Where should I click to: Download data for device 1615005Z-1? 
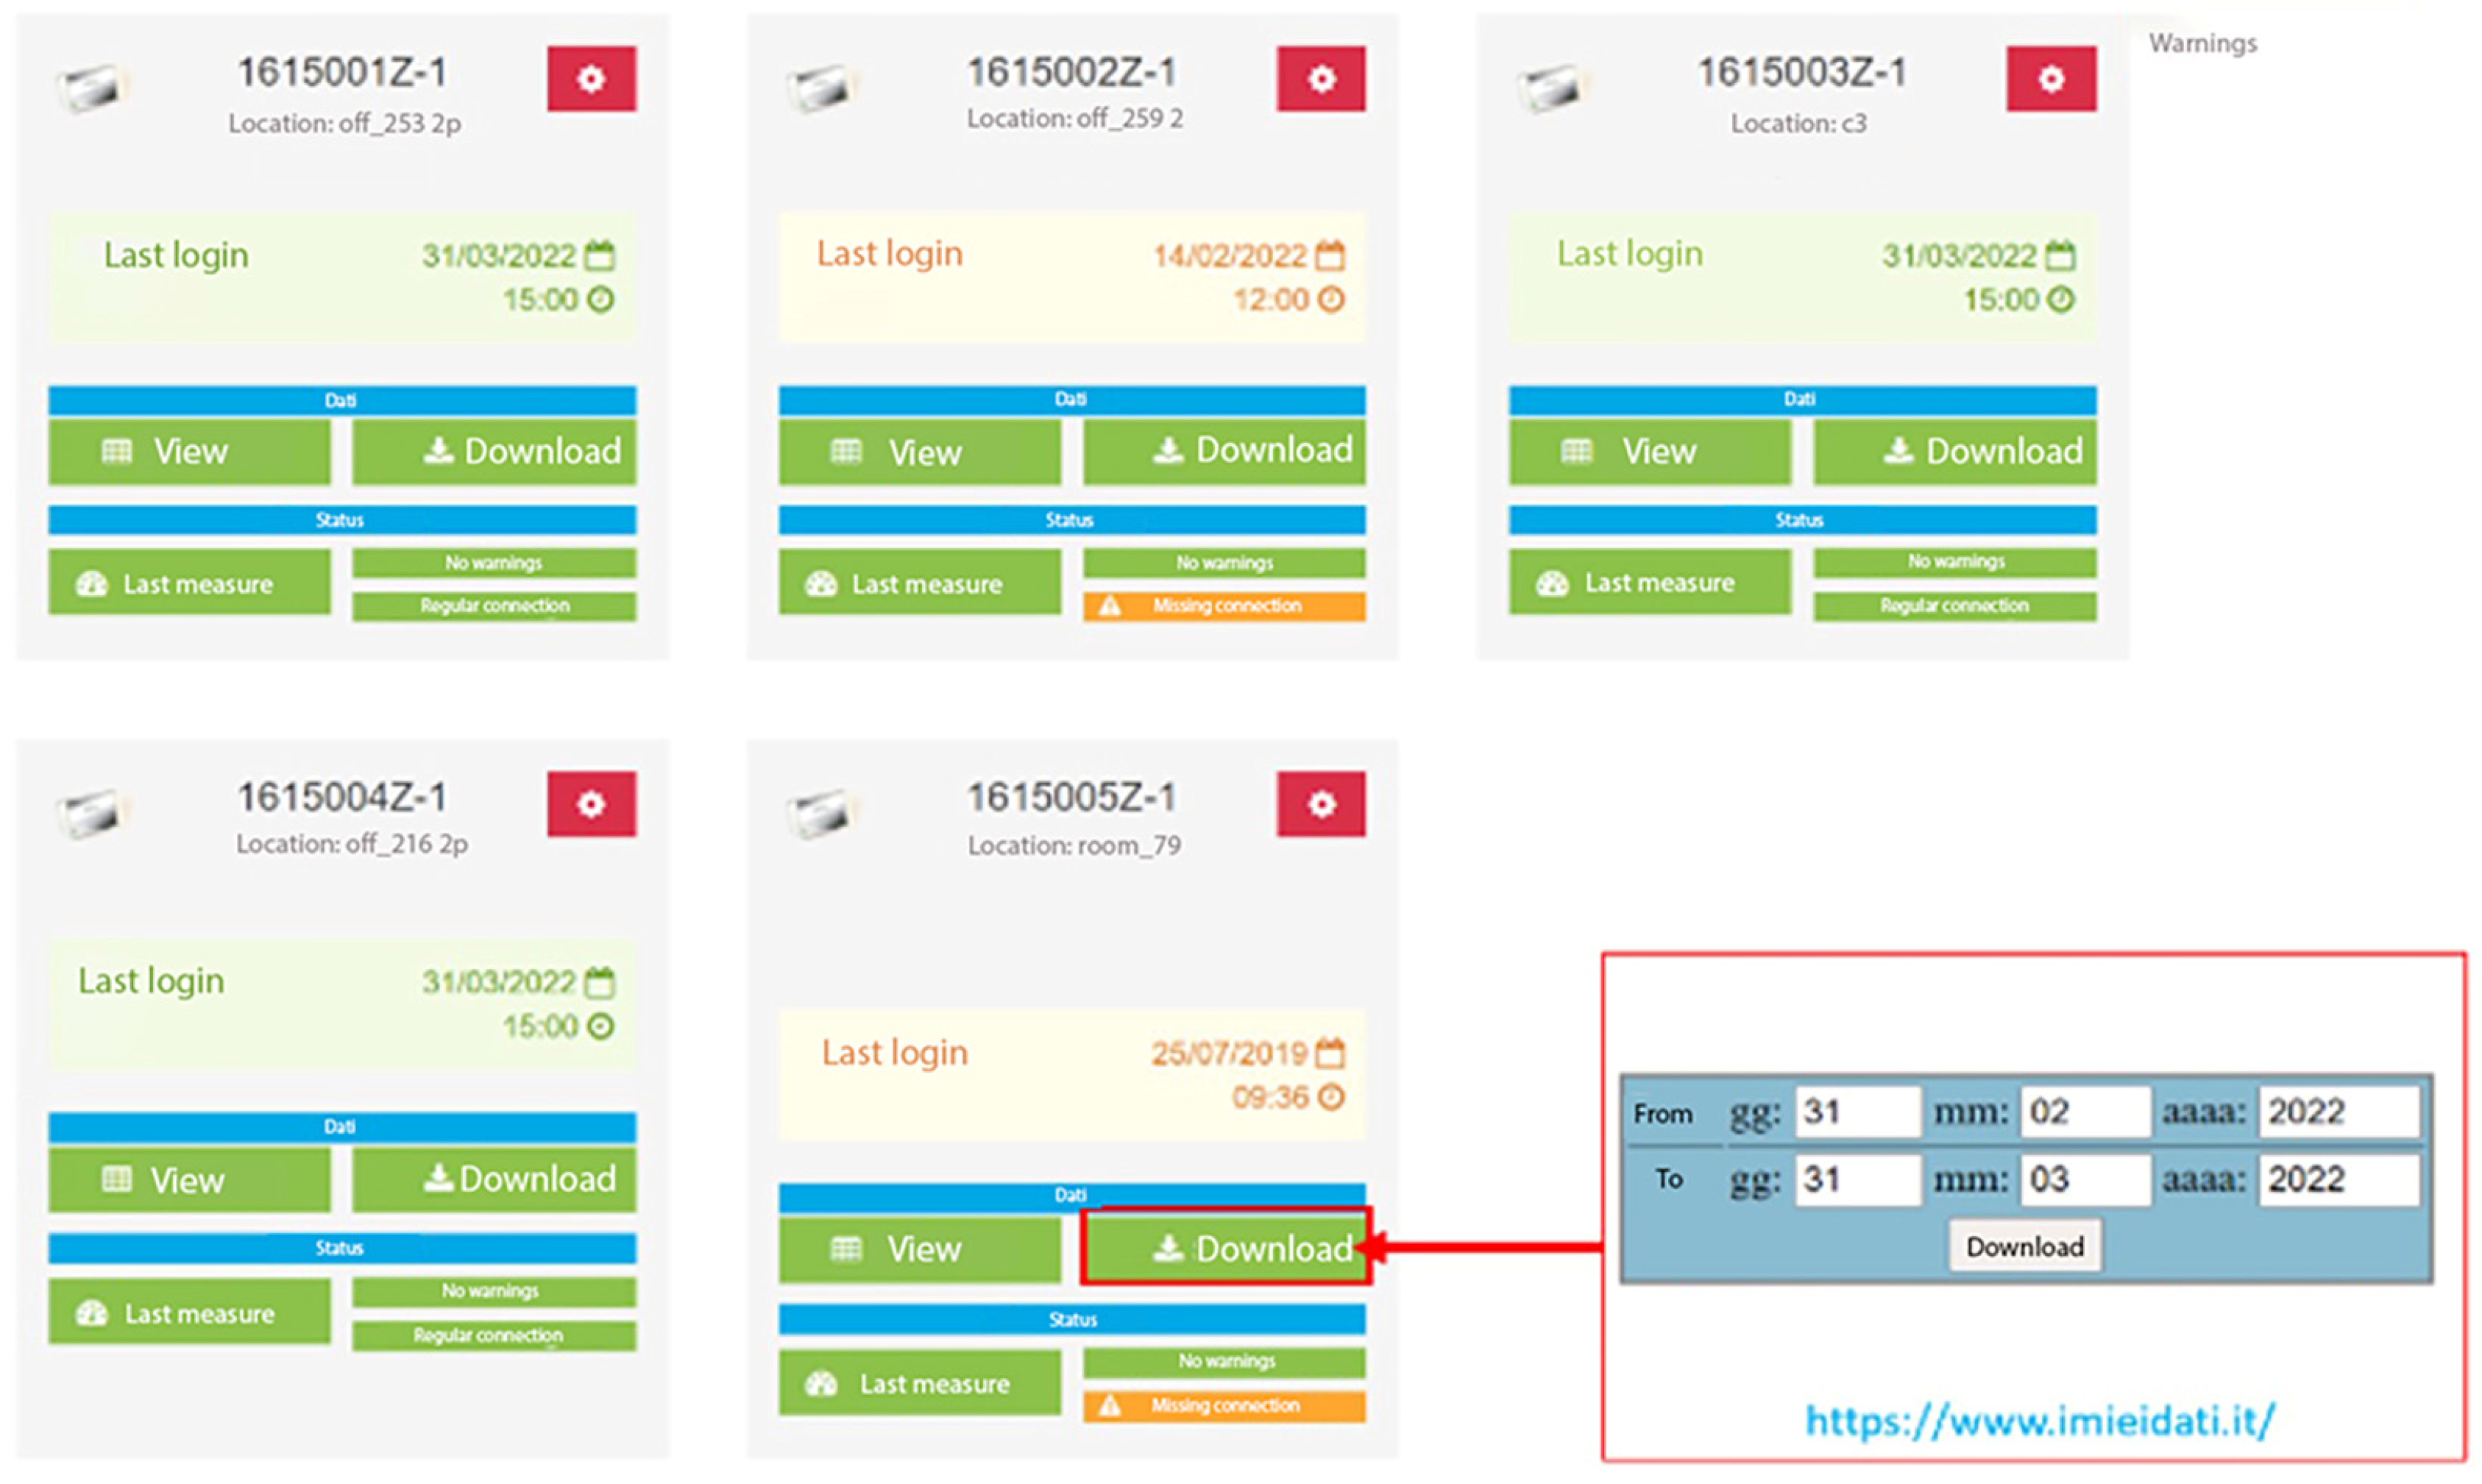1225,1248
